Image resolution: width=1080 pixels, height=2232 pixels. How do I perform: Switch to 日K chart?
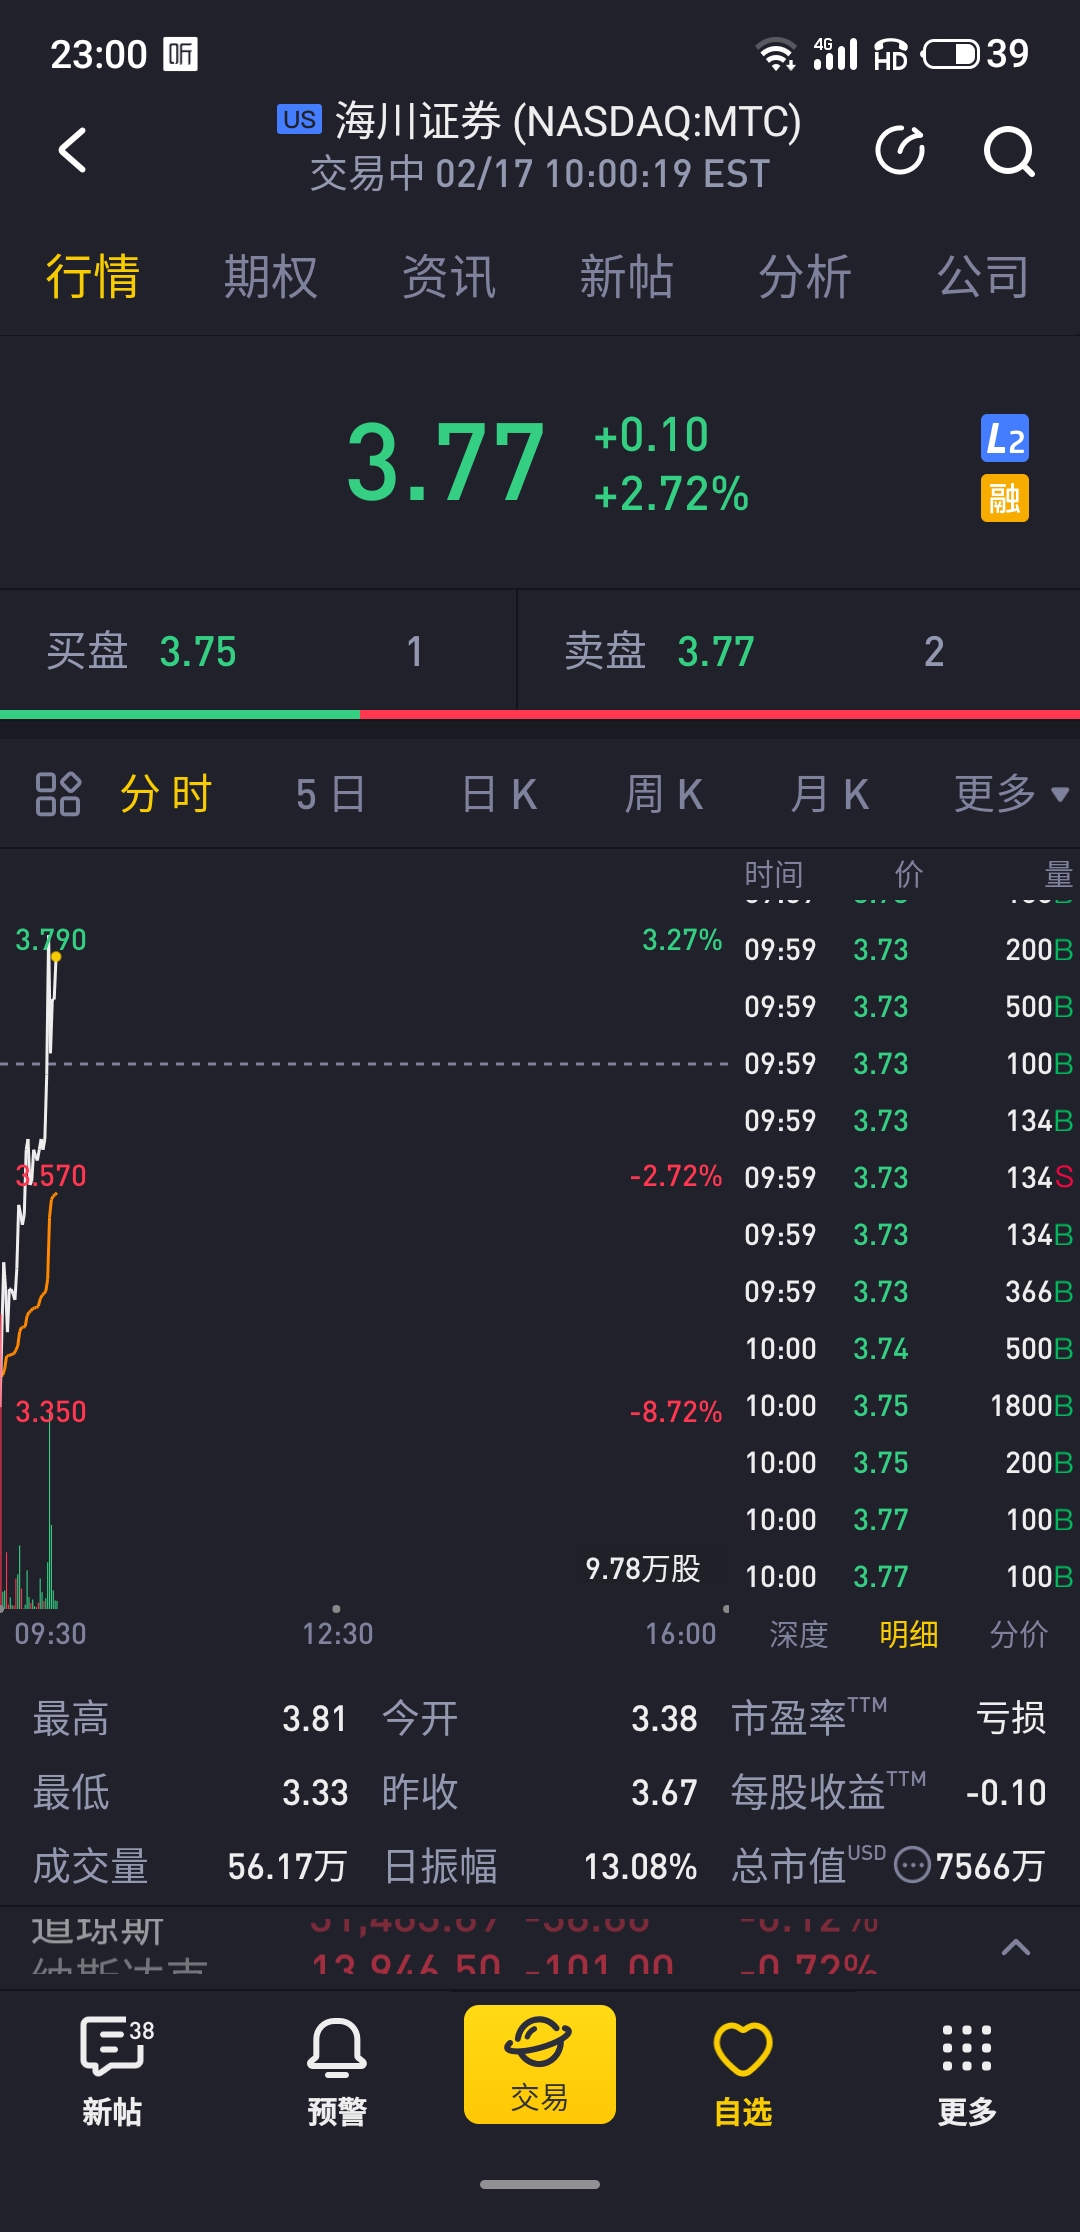pos(499,794)
